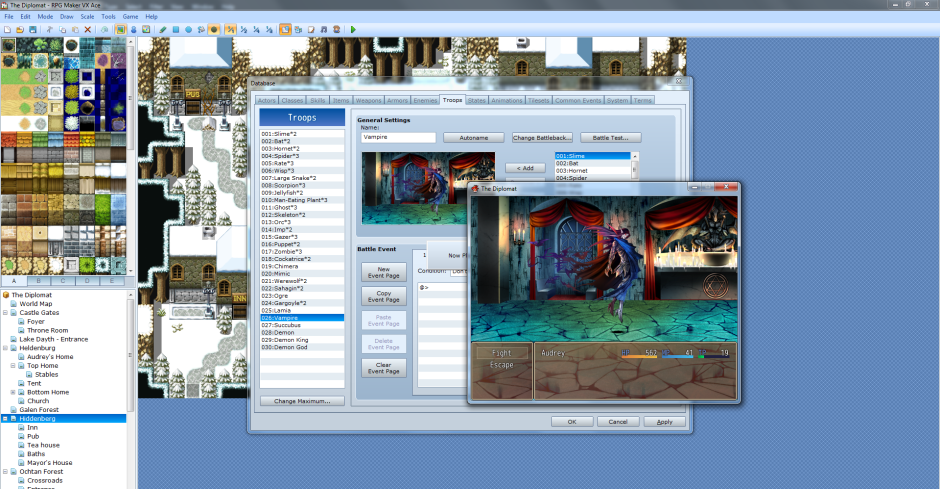Select tileset palette tab A
940x489 pixels.
(x=14, y=280)
